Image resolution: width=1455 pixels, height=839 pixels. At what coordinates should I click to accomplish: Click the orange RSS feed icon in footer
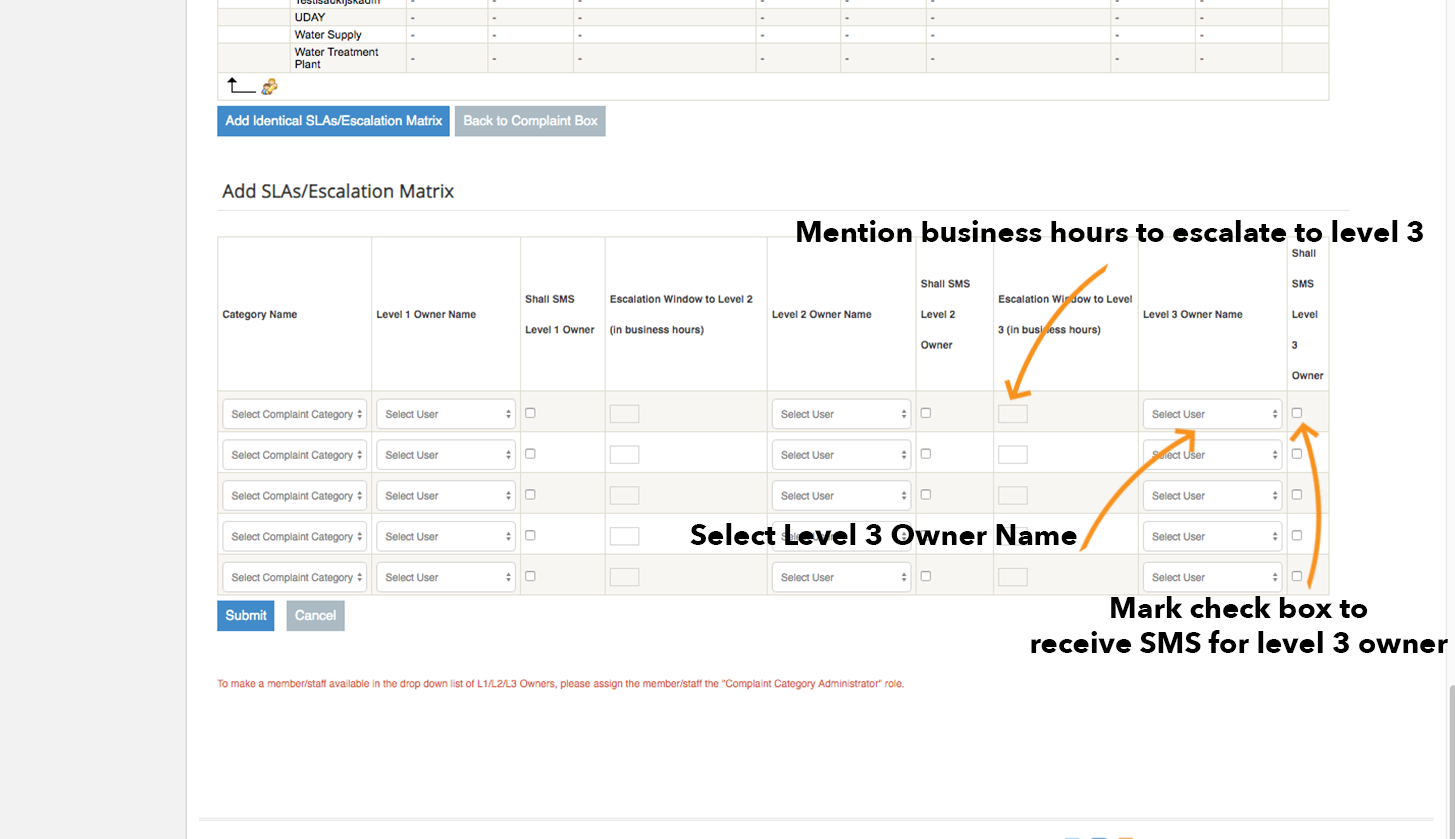pyautogui.click(x=1125, y=836)
